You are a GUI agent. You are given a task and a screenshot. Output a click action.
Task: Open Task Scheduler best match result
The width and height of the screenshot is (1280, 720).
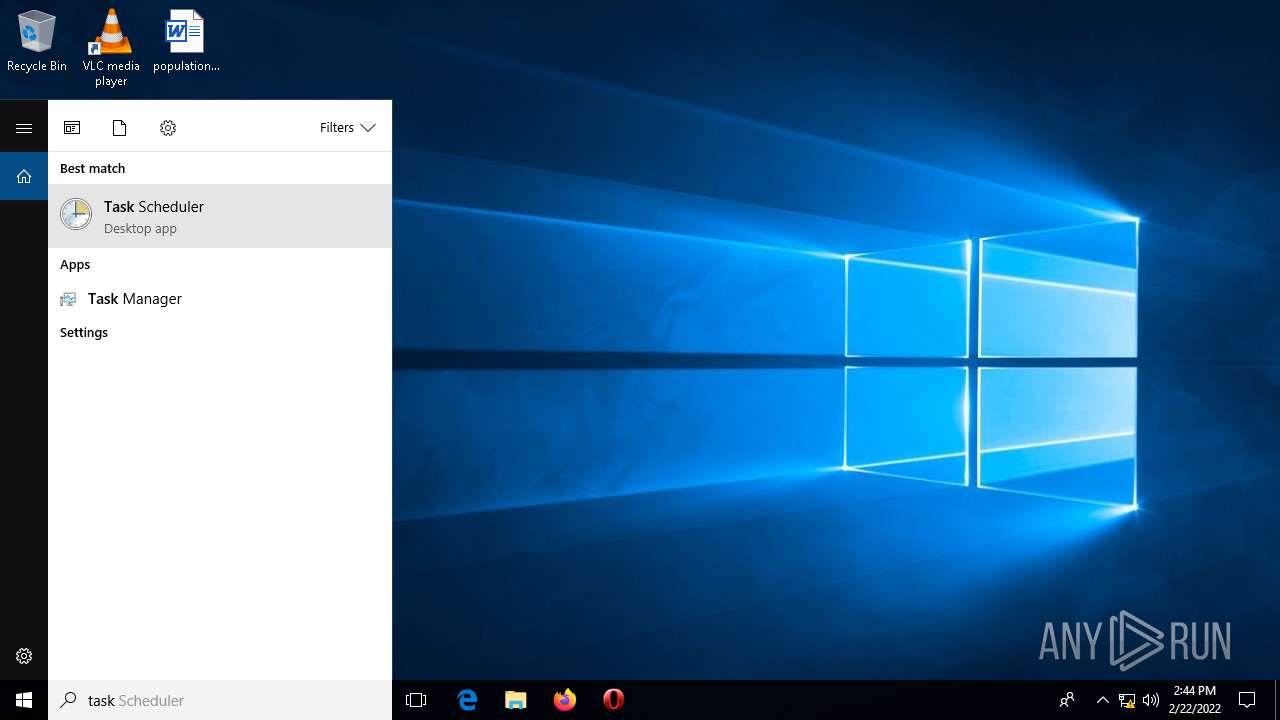point(220,216)
